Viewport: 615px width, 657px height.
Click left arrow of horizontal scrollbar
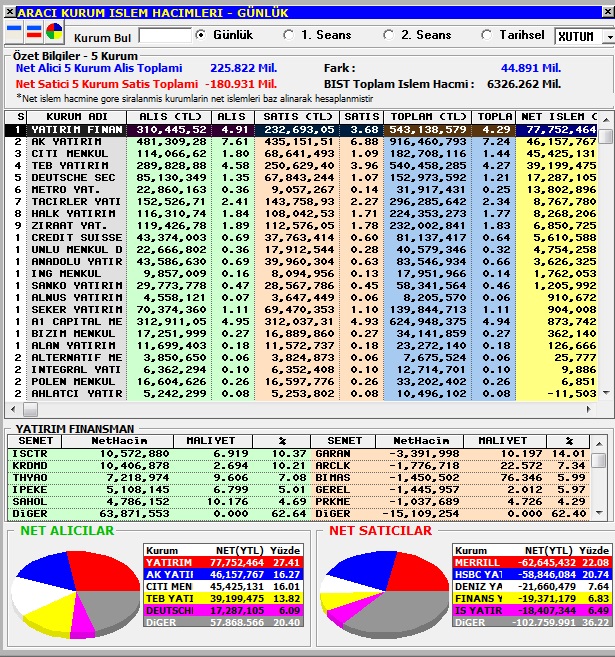[13, 409]
